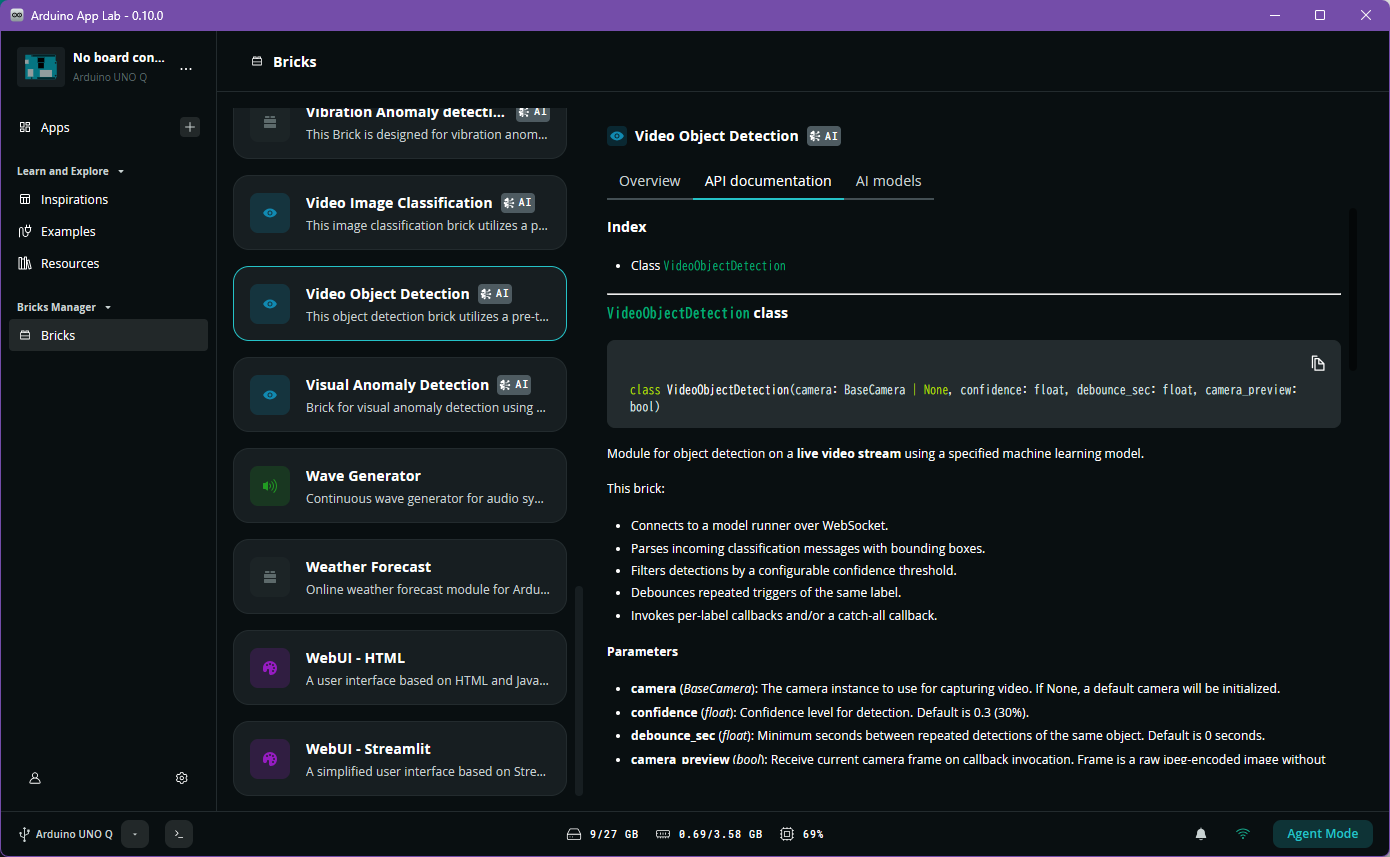Viewport: 1390px width, 857px height.
Task: Switch to the Overview tab
Action: click(x=650, y=181)
